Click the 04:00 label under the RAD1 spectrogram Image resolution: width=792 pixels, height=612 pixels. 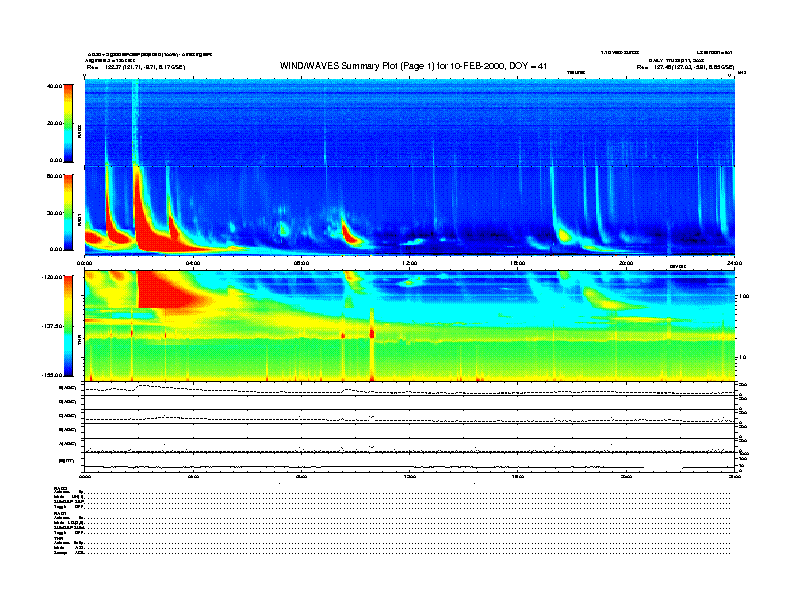coord(193,263)
